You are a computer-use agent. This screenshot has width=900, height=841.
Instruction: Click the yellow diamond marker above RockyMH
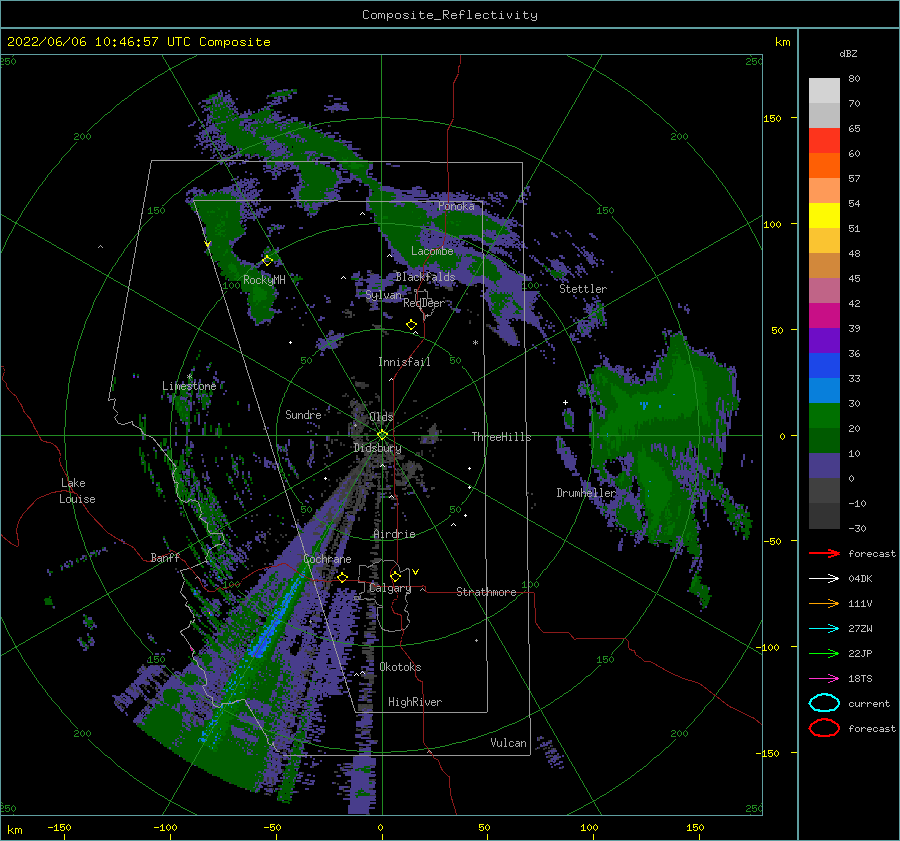point(267,261)
